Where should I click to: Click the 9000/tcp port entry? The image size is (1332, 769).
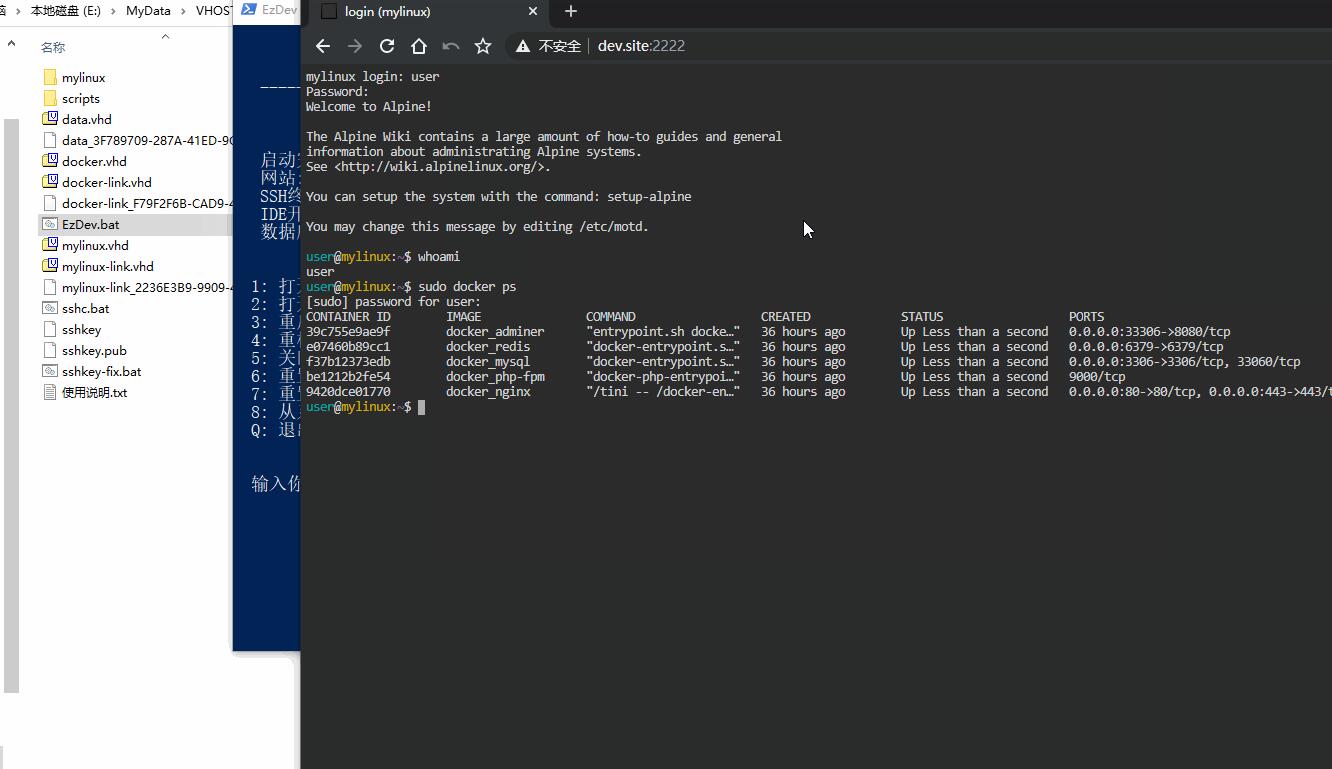pyautogui.click(x=1097, y=377)
